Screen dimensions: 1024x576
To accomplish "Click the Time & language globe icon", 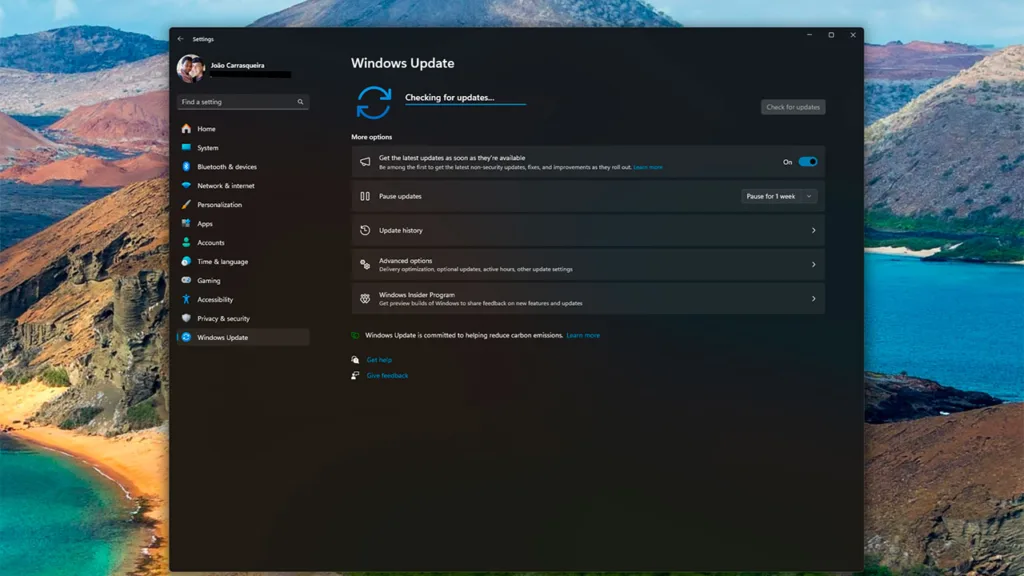I will click(186, 261).
